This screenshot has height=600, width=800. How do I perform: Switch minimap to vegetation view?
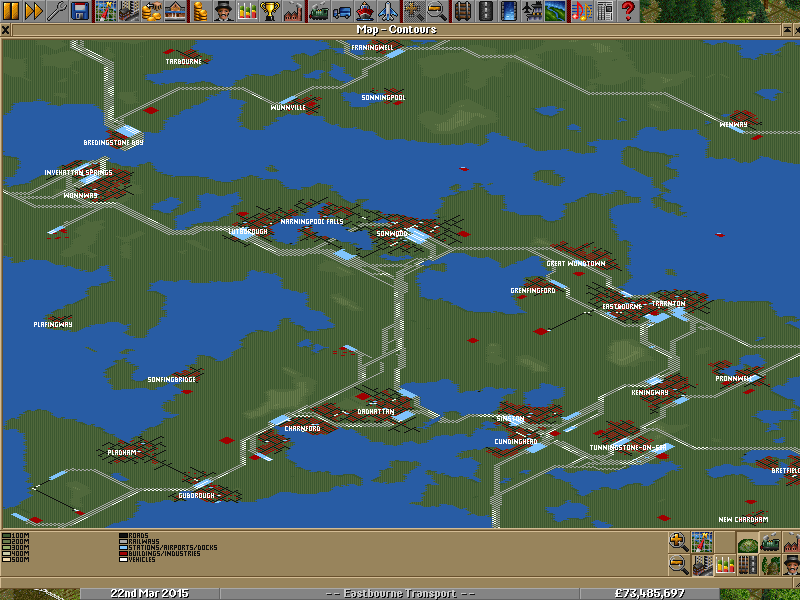(769, 565)
